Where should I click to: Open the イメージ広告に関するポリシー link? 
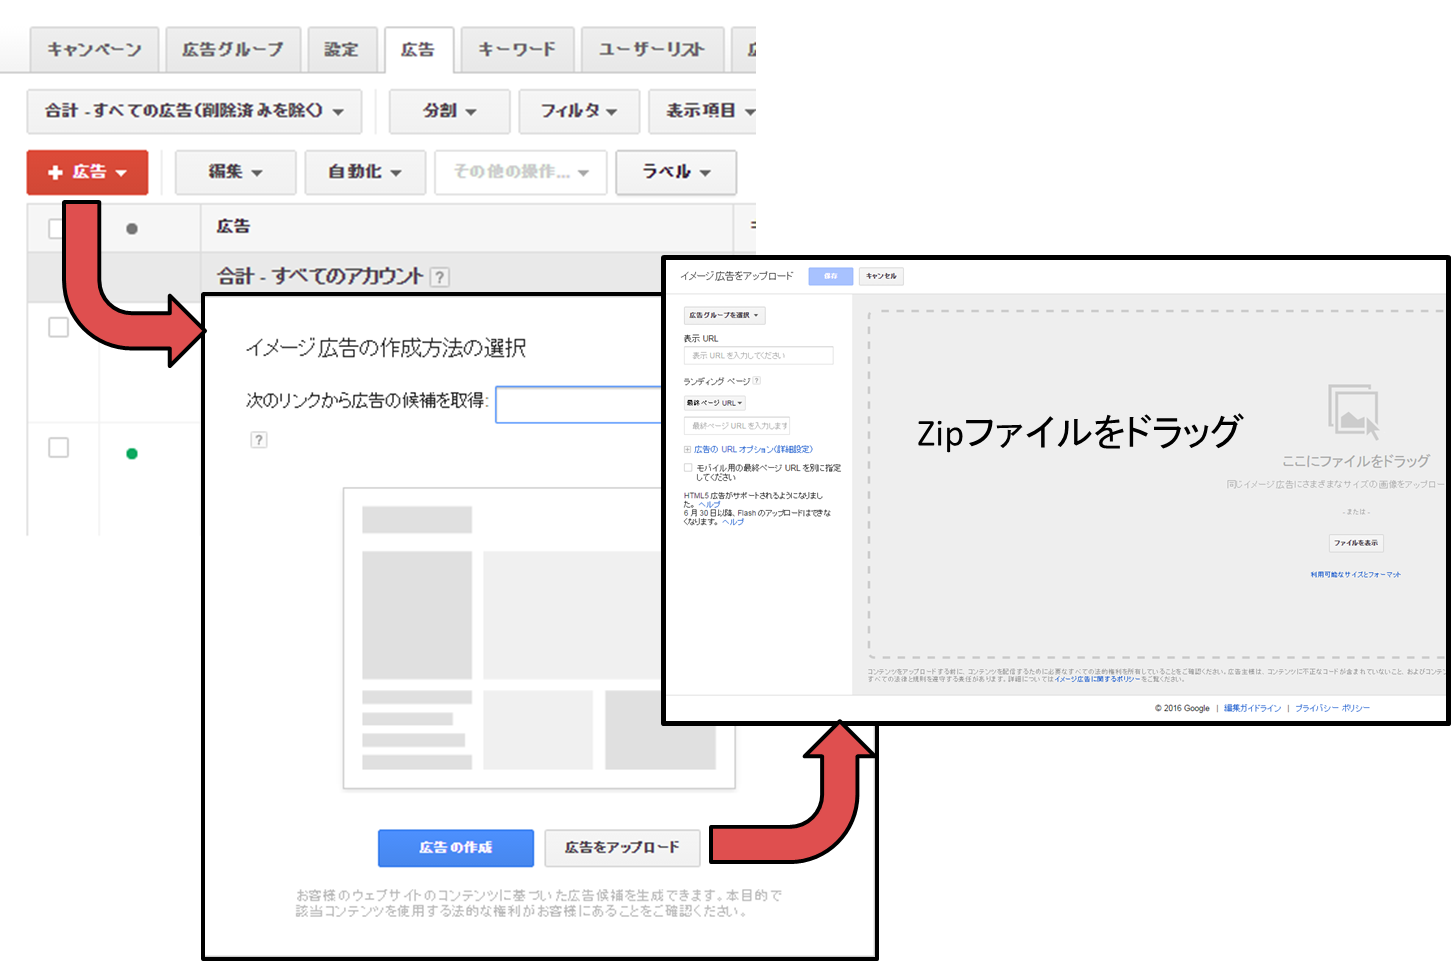[1097, 679]
